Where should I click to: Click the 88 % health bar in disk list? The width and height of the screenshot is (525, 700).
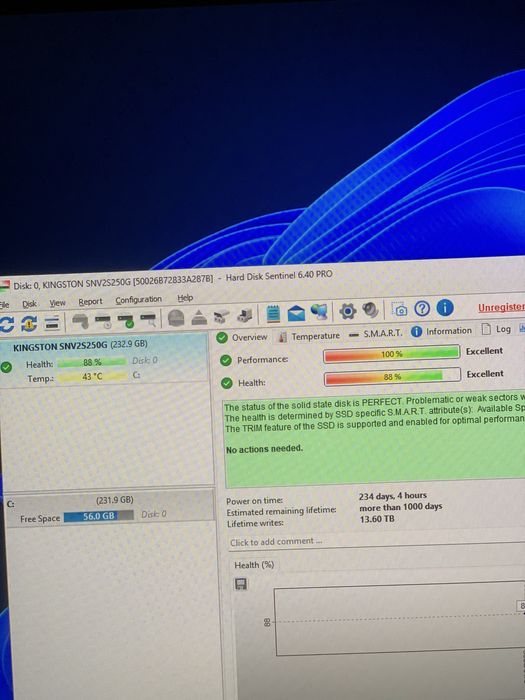point(92,362)
